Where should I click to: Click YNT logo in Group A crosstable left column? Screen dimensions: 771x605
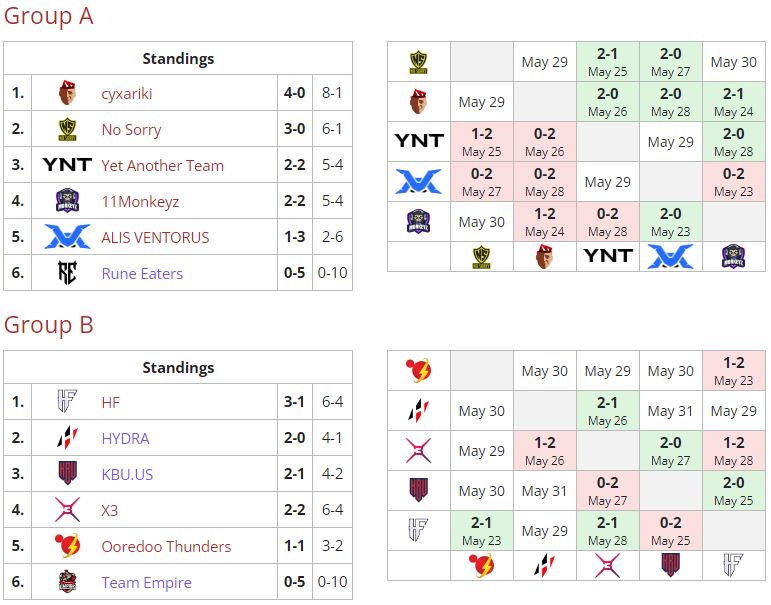tap(418, 141)
